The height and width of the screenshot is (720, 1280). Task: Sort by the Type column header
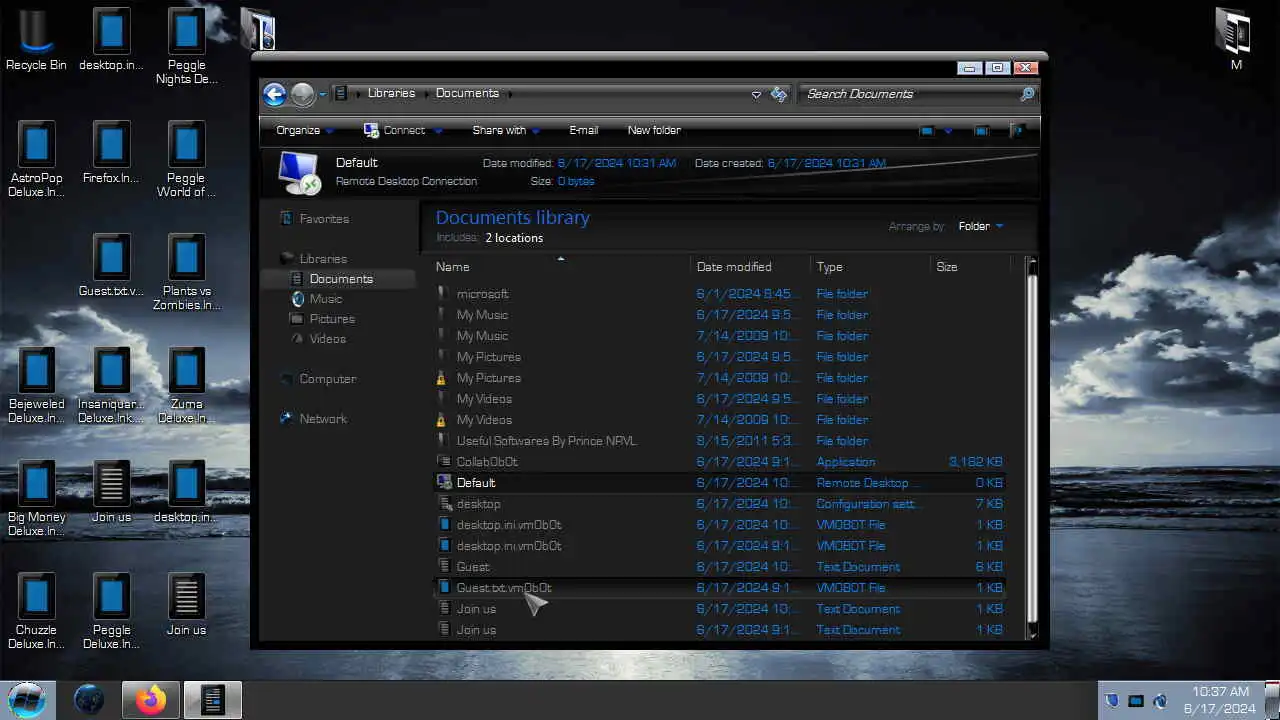[870, 267]
